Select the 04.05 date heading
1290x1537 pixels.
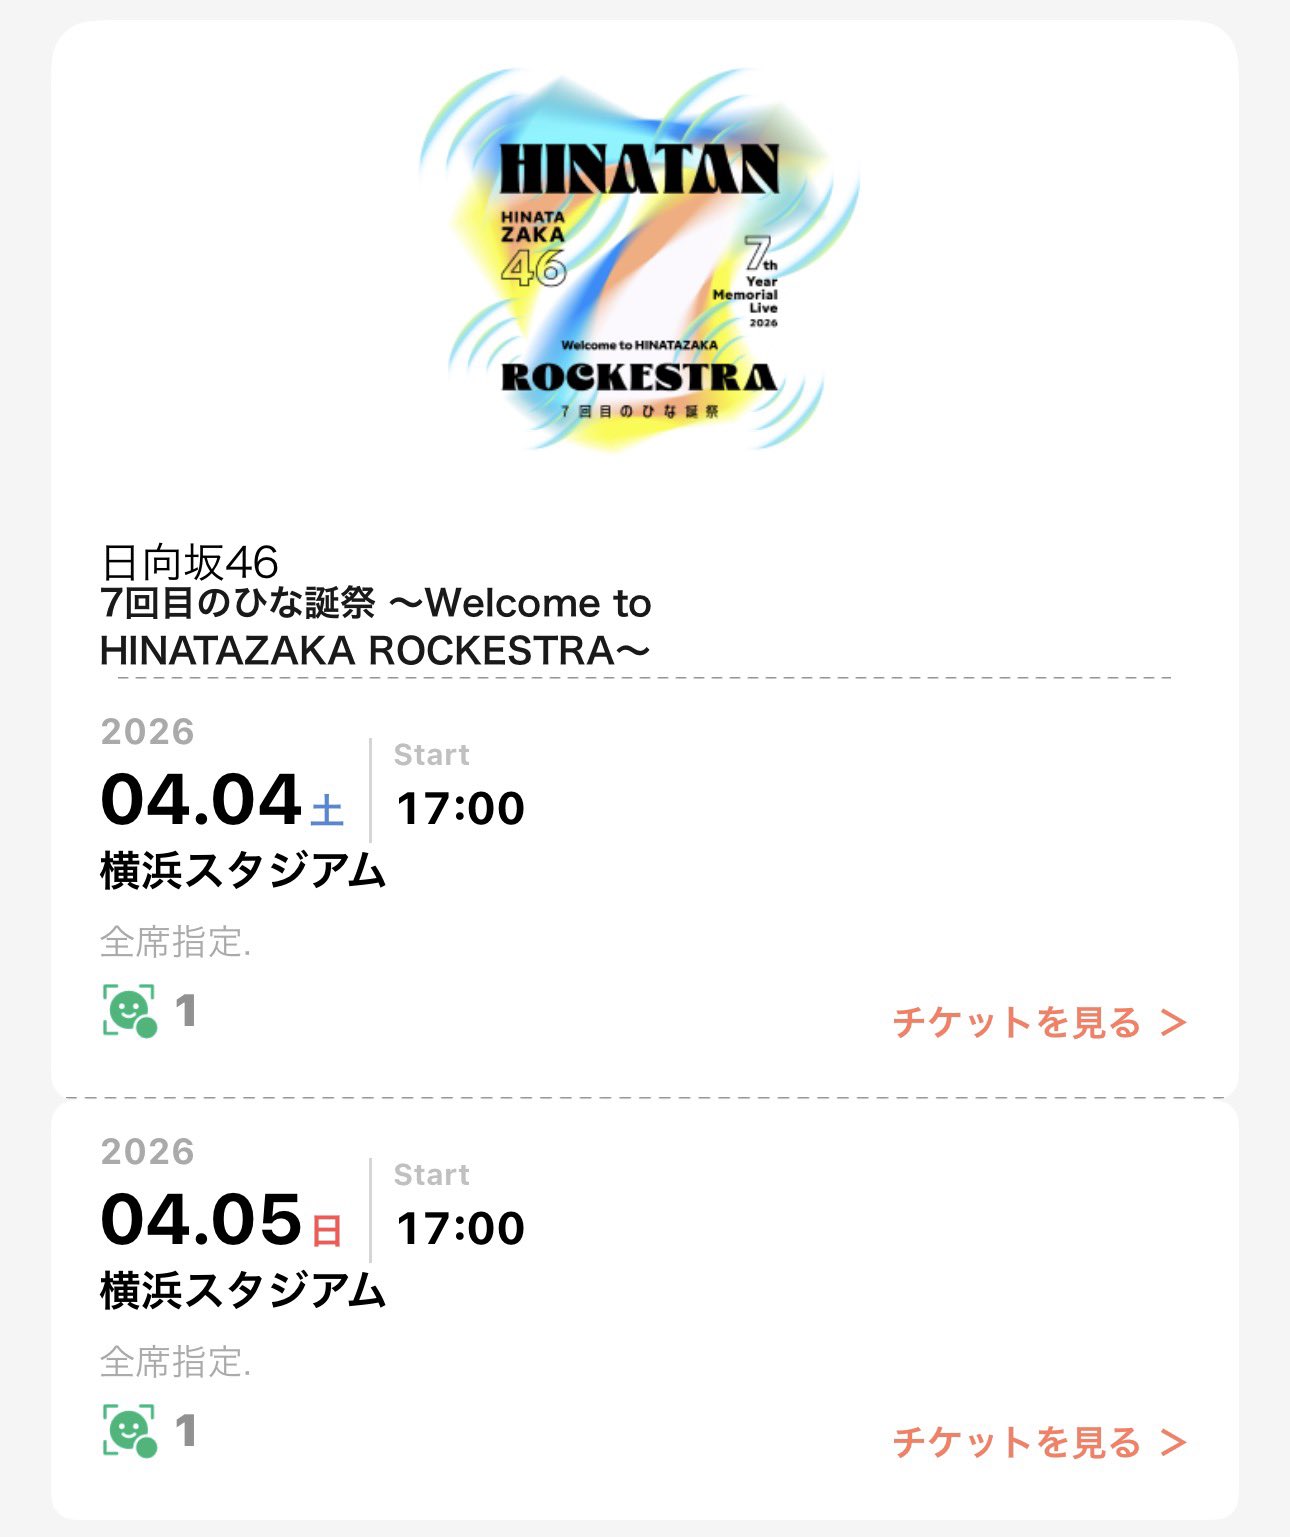(201, 1221)
